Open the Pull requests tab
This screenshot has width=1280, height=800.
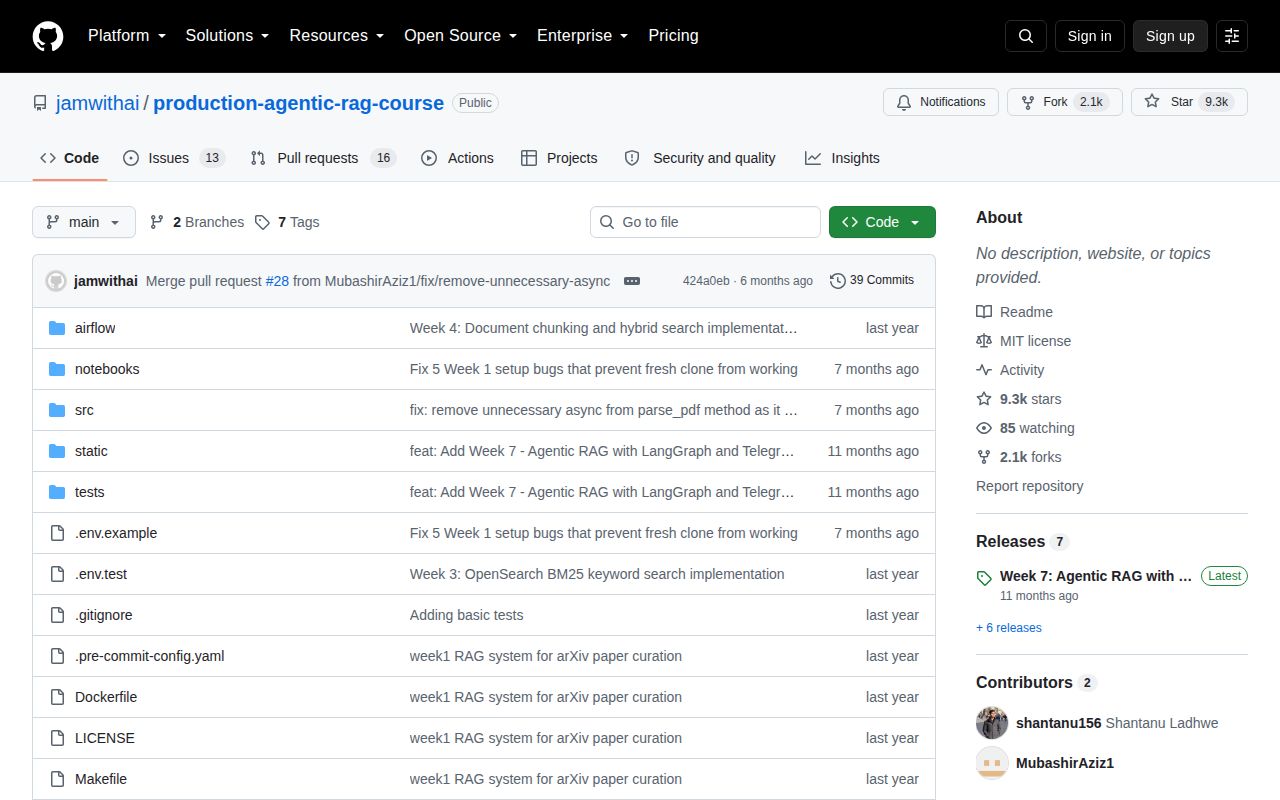coord(323,158)
